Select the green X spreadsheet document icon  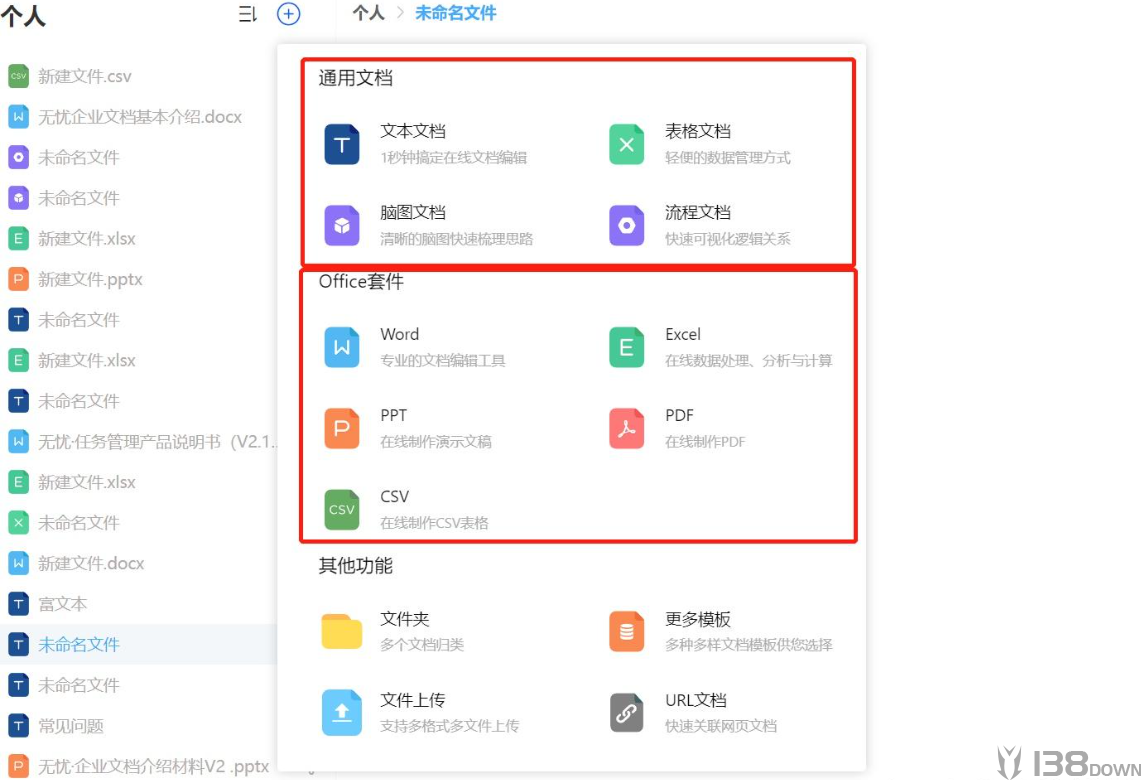(626, 145)
